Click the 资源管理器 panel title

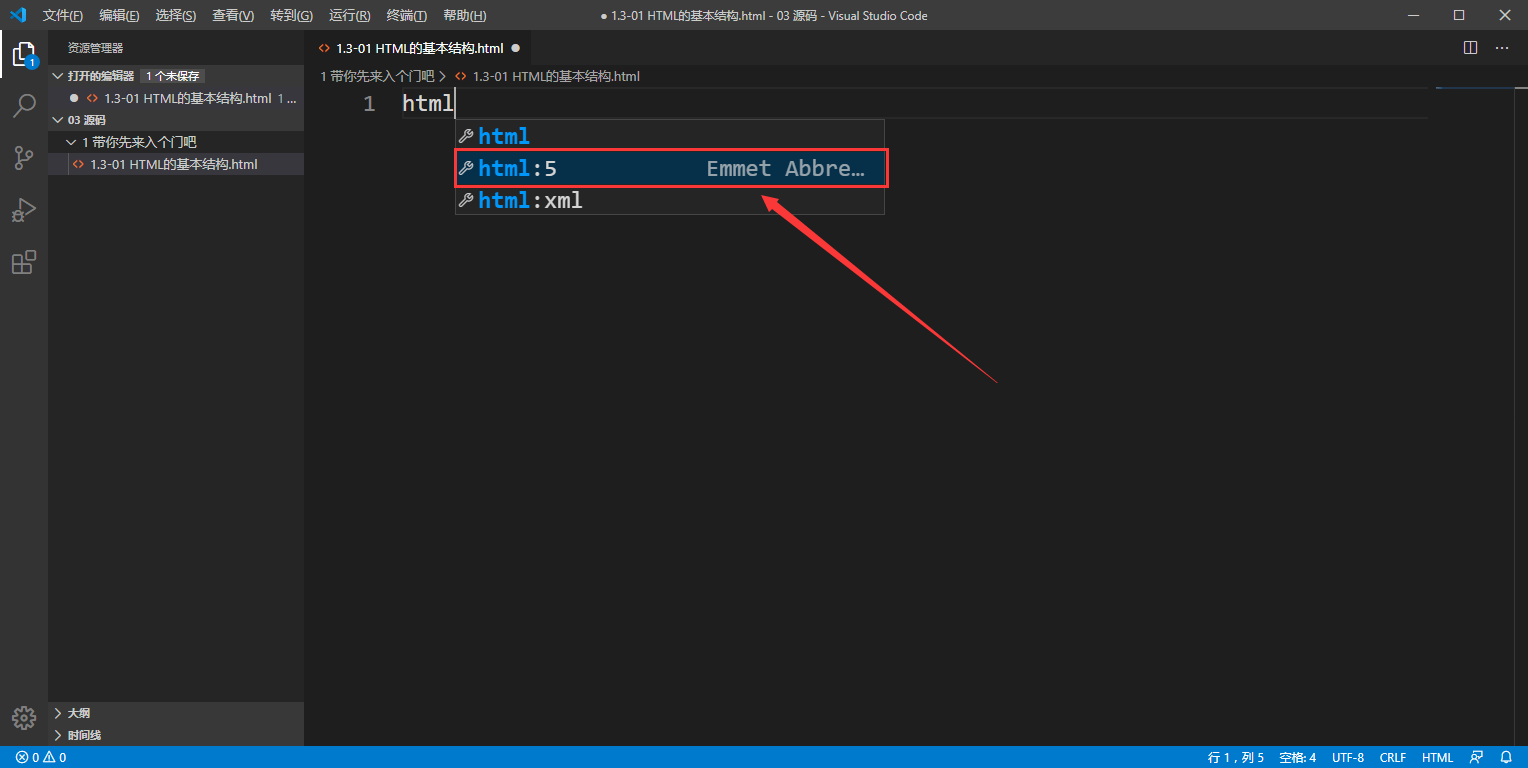coord(96,48)
